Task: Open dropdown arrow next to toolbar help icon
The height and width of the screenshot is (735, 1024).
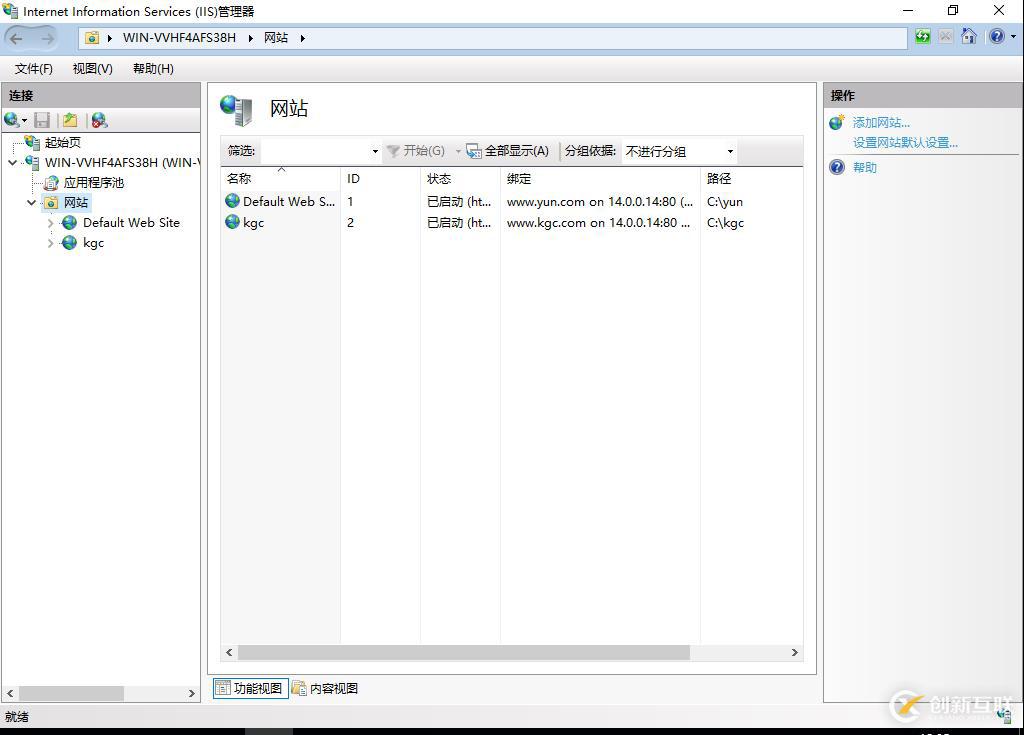Action: [x=1014, y=37]
